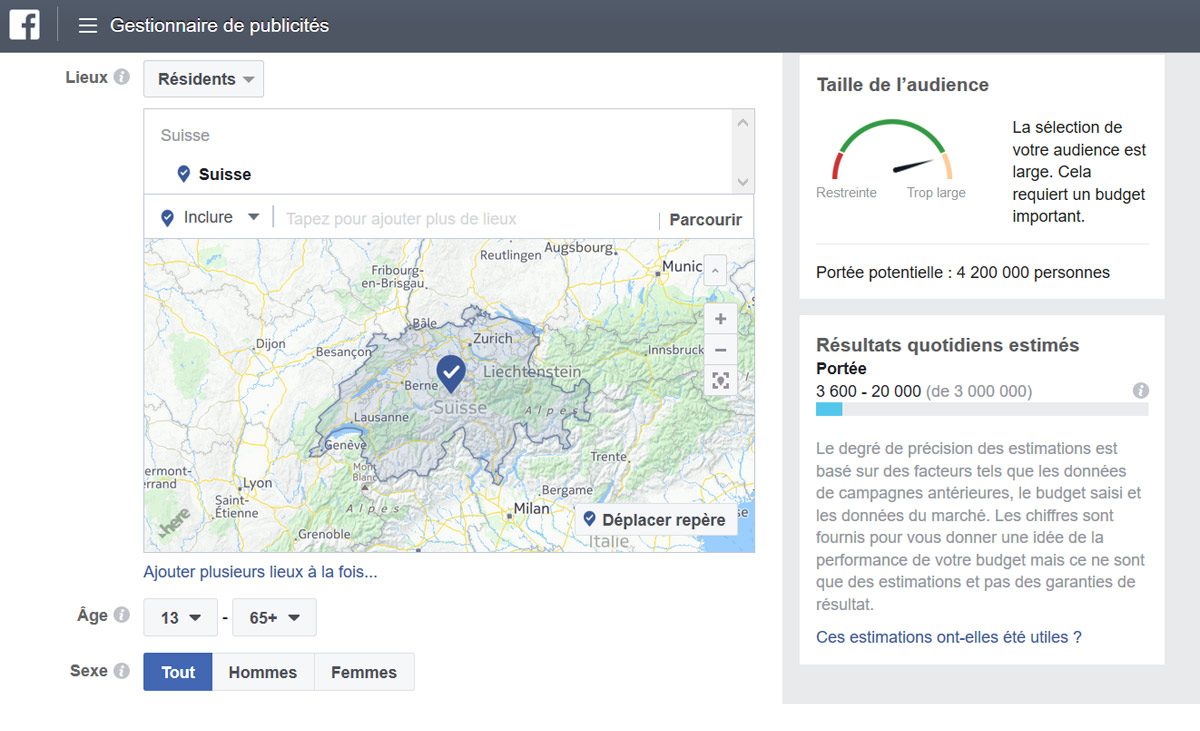Viewport: 1200px width, 731px height.
Task: Click Ajouter plusieurs lieux à la fois link
Action: pyautogui.click(x=260, y=573)
